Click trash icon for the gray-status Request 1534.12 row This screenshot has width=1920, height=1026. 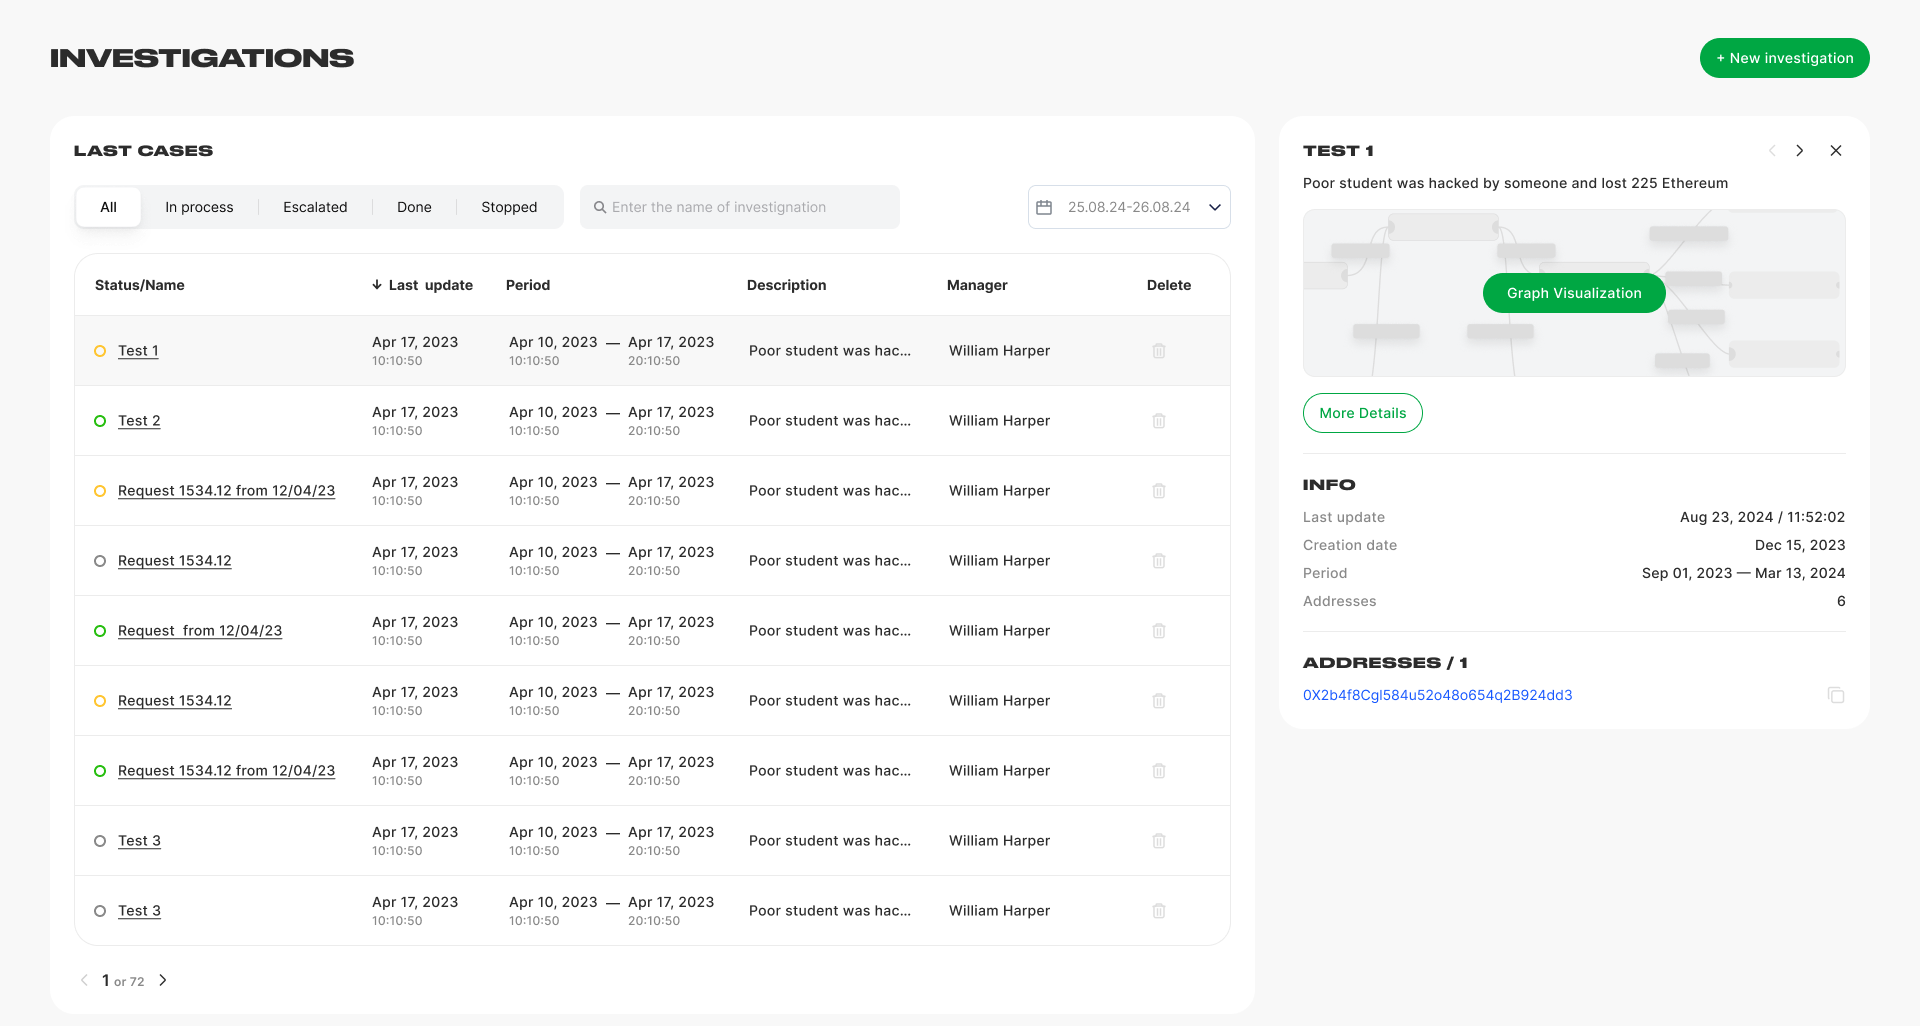(1159, 561)
